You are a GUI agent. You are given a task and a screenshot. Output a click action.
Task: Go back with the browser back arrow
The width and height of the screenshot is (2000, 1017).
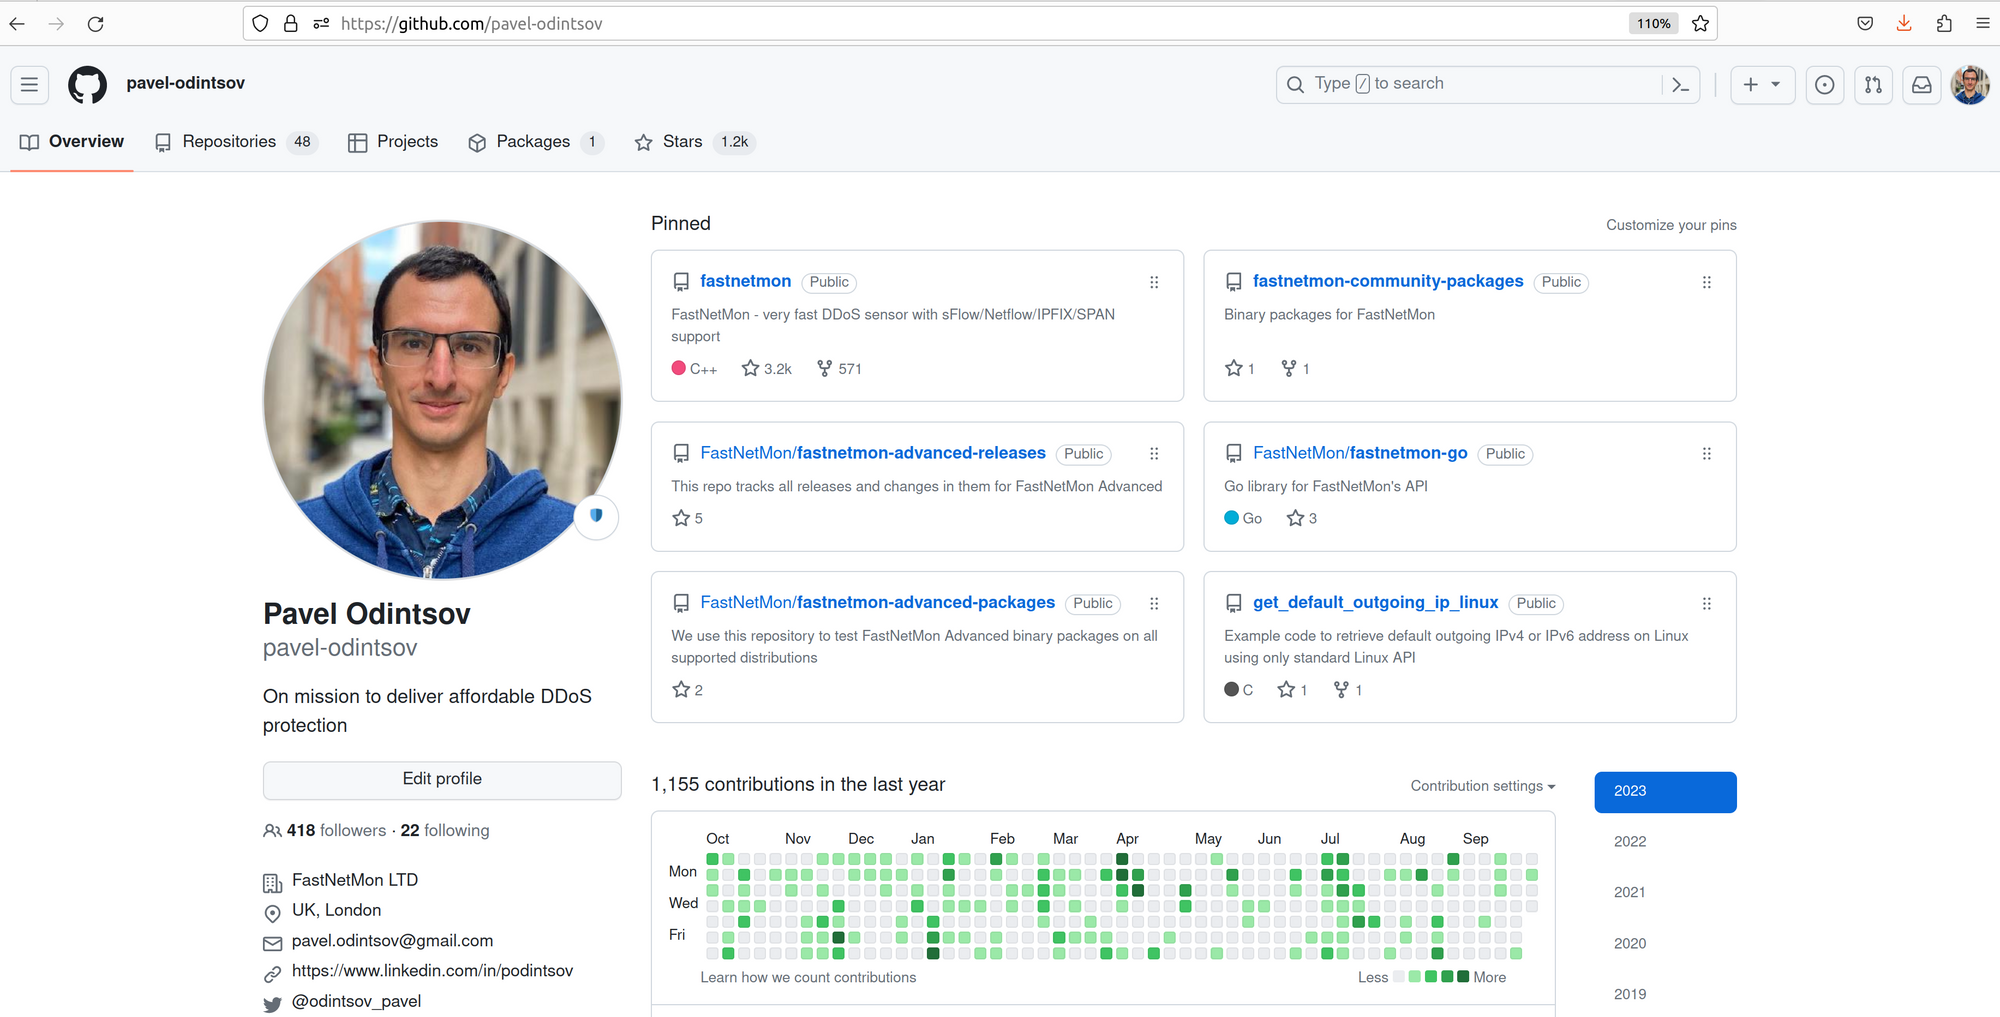point(17,24)
